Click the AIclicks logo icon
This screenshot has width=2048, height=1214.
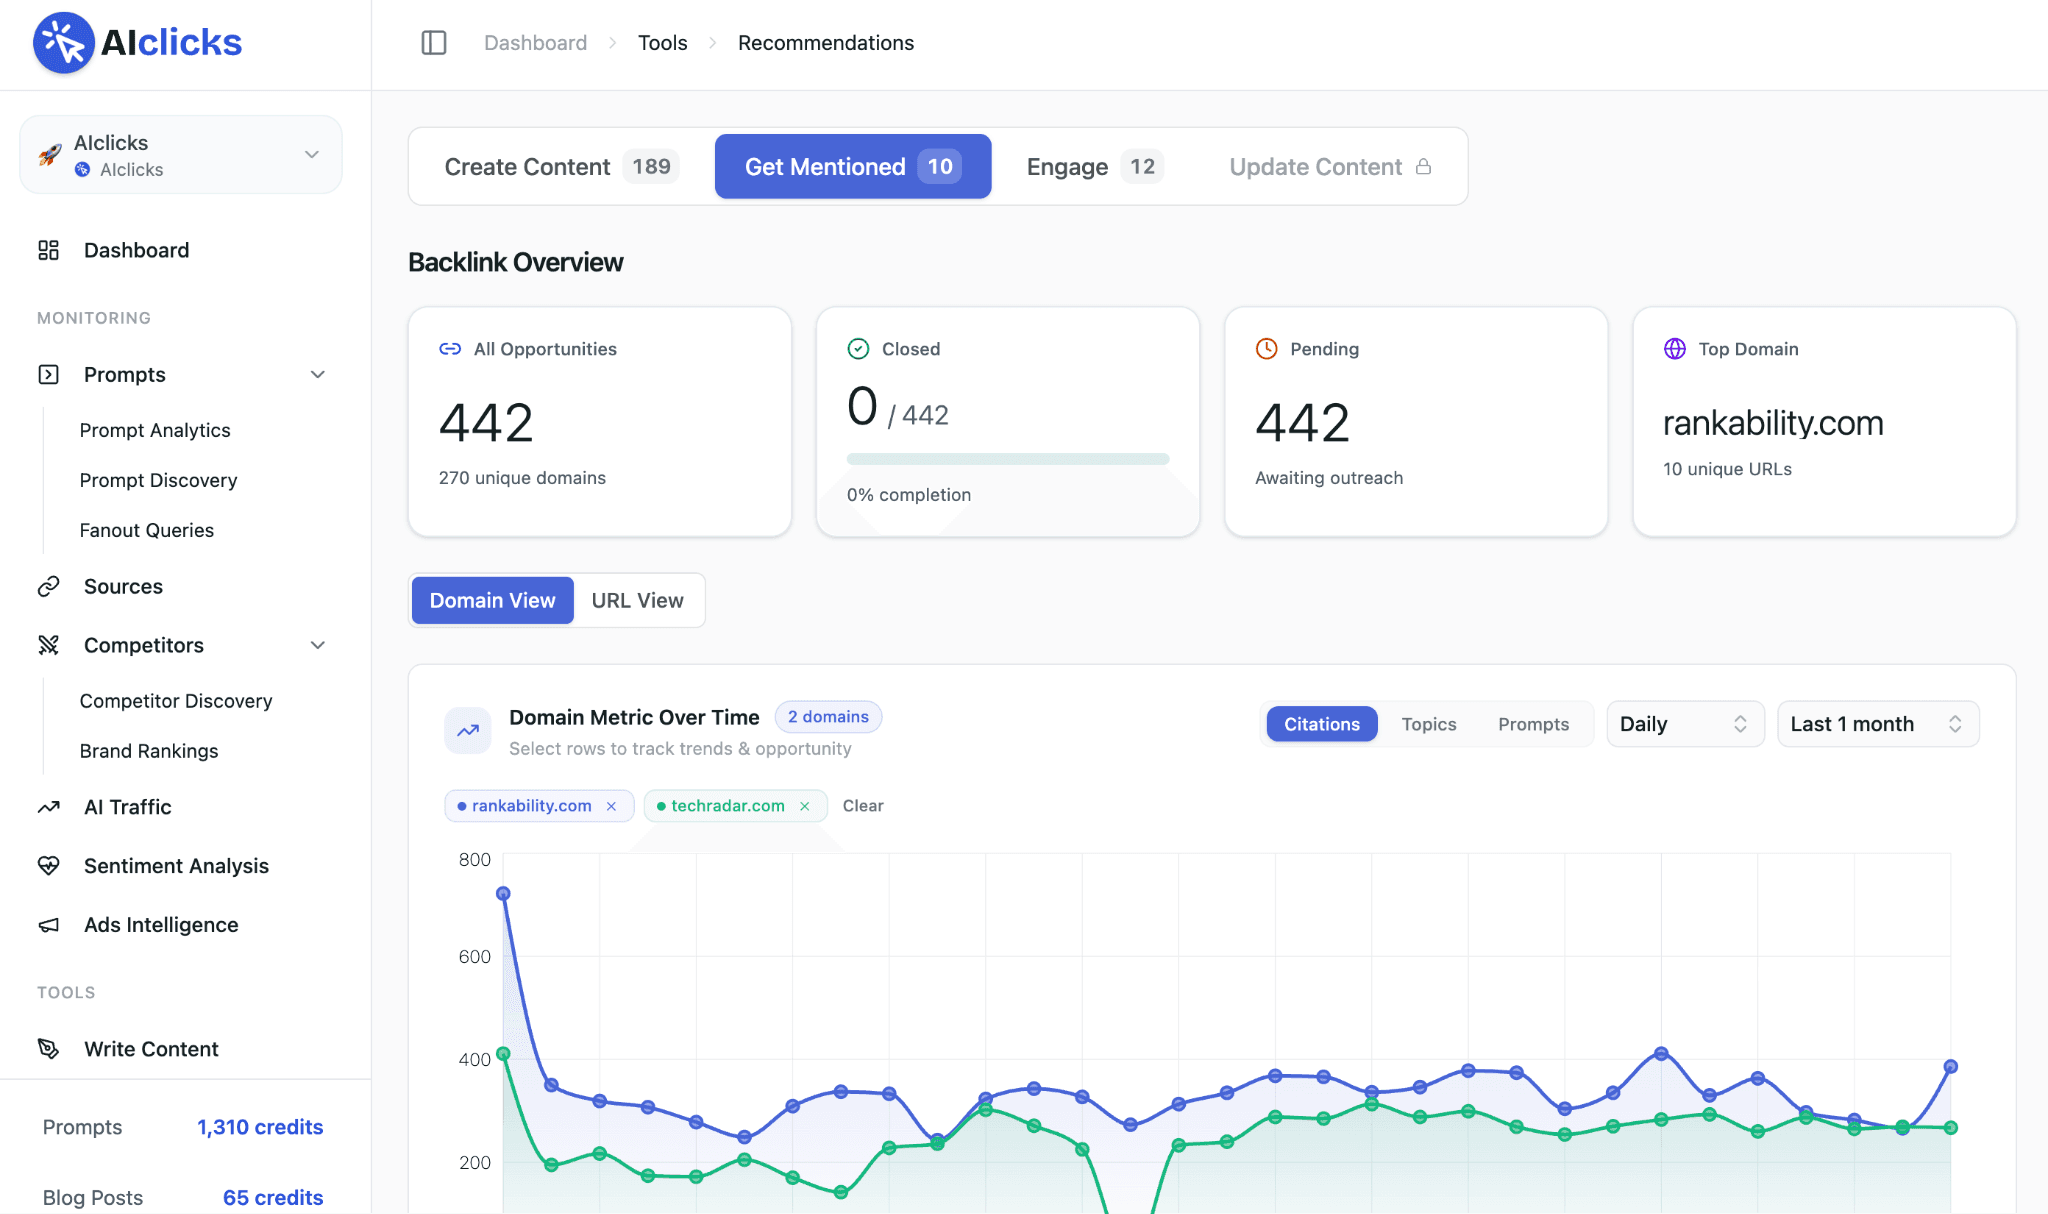pos(64,43)
